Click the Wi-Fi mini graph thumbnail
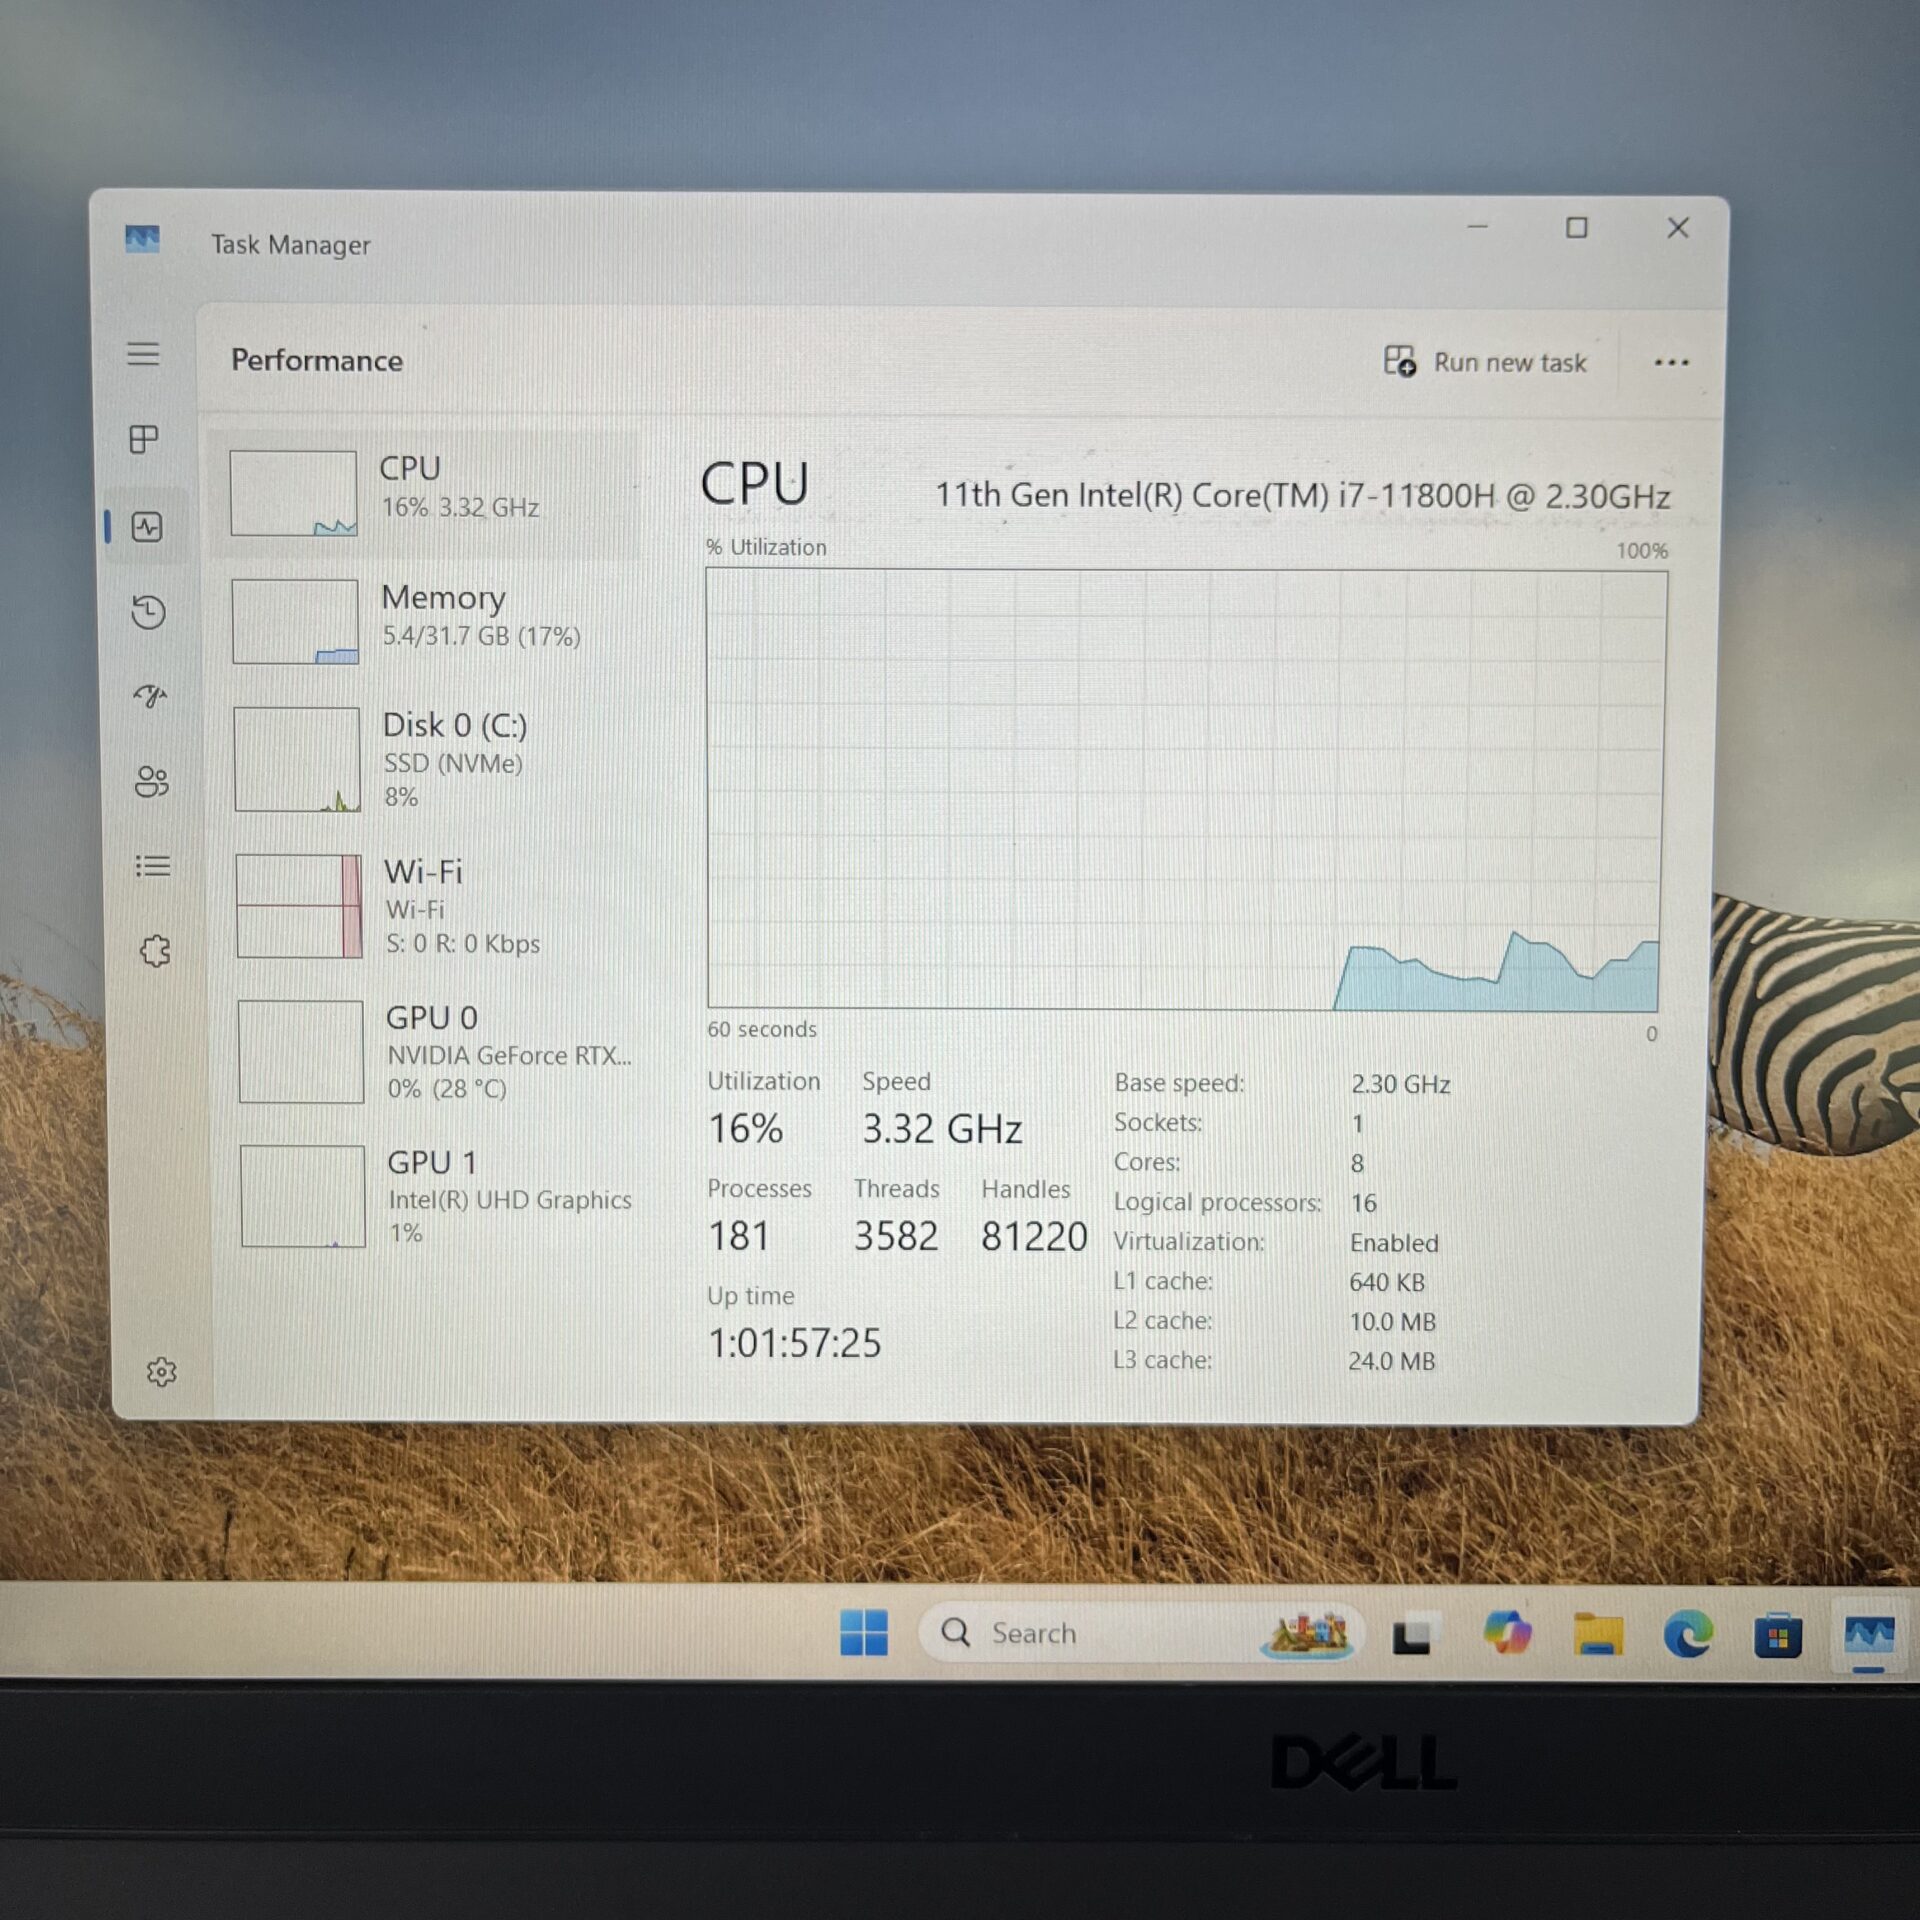The height and width of the screenshot is (1920, 1920). coord(299,906)
